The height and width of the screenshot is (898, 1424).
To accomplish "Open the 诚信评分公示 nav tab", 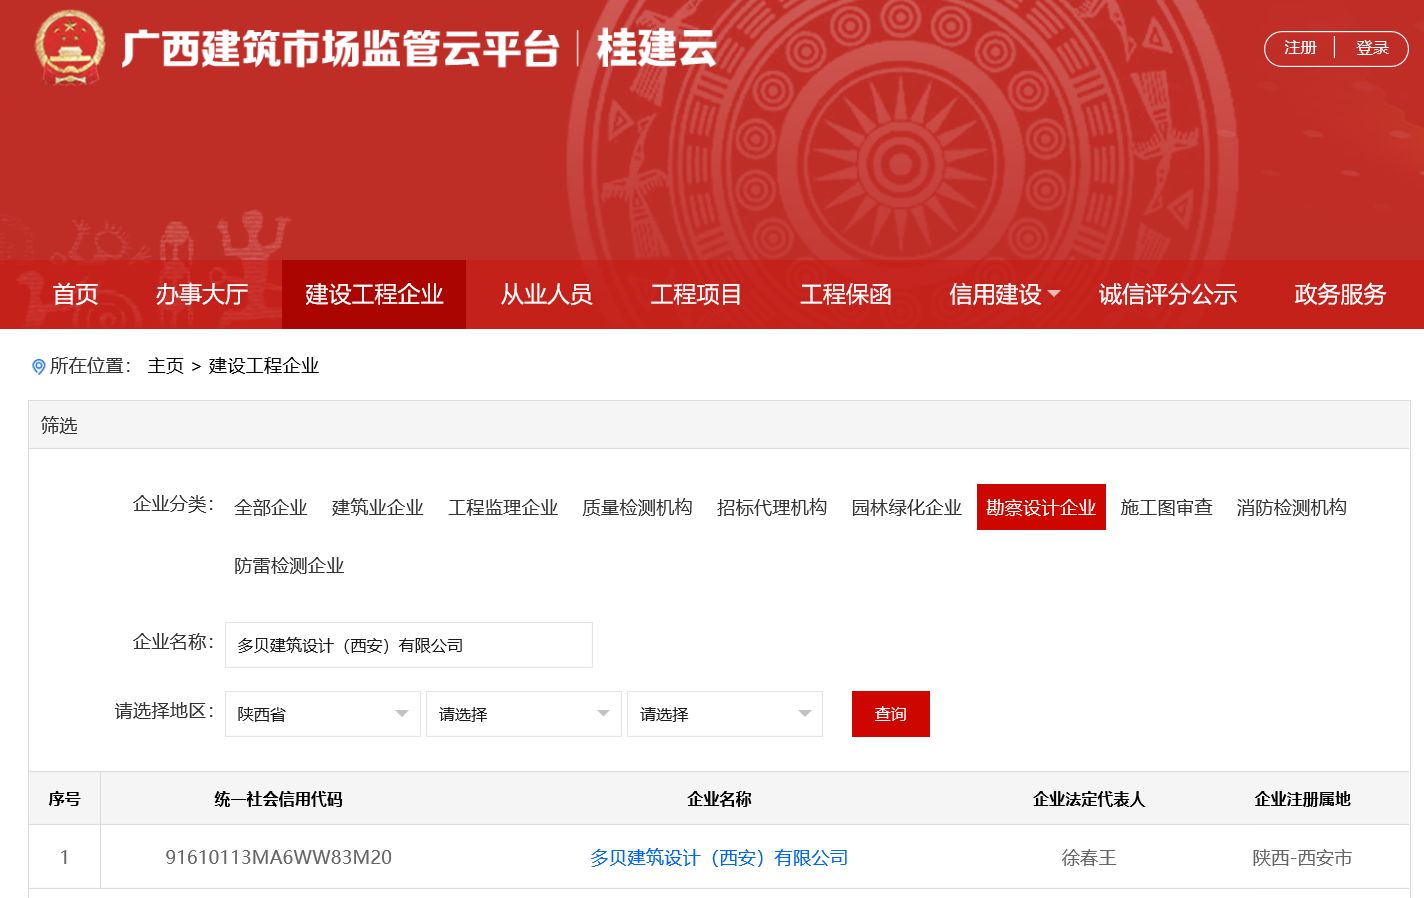I will 1167,294.
